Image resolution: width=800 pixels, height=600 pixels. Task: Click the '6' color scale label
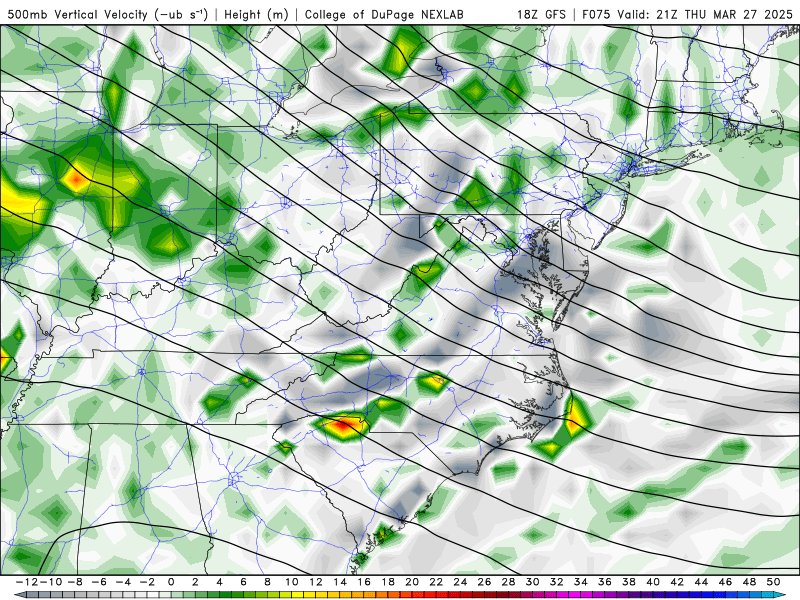point(243,582)
